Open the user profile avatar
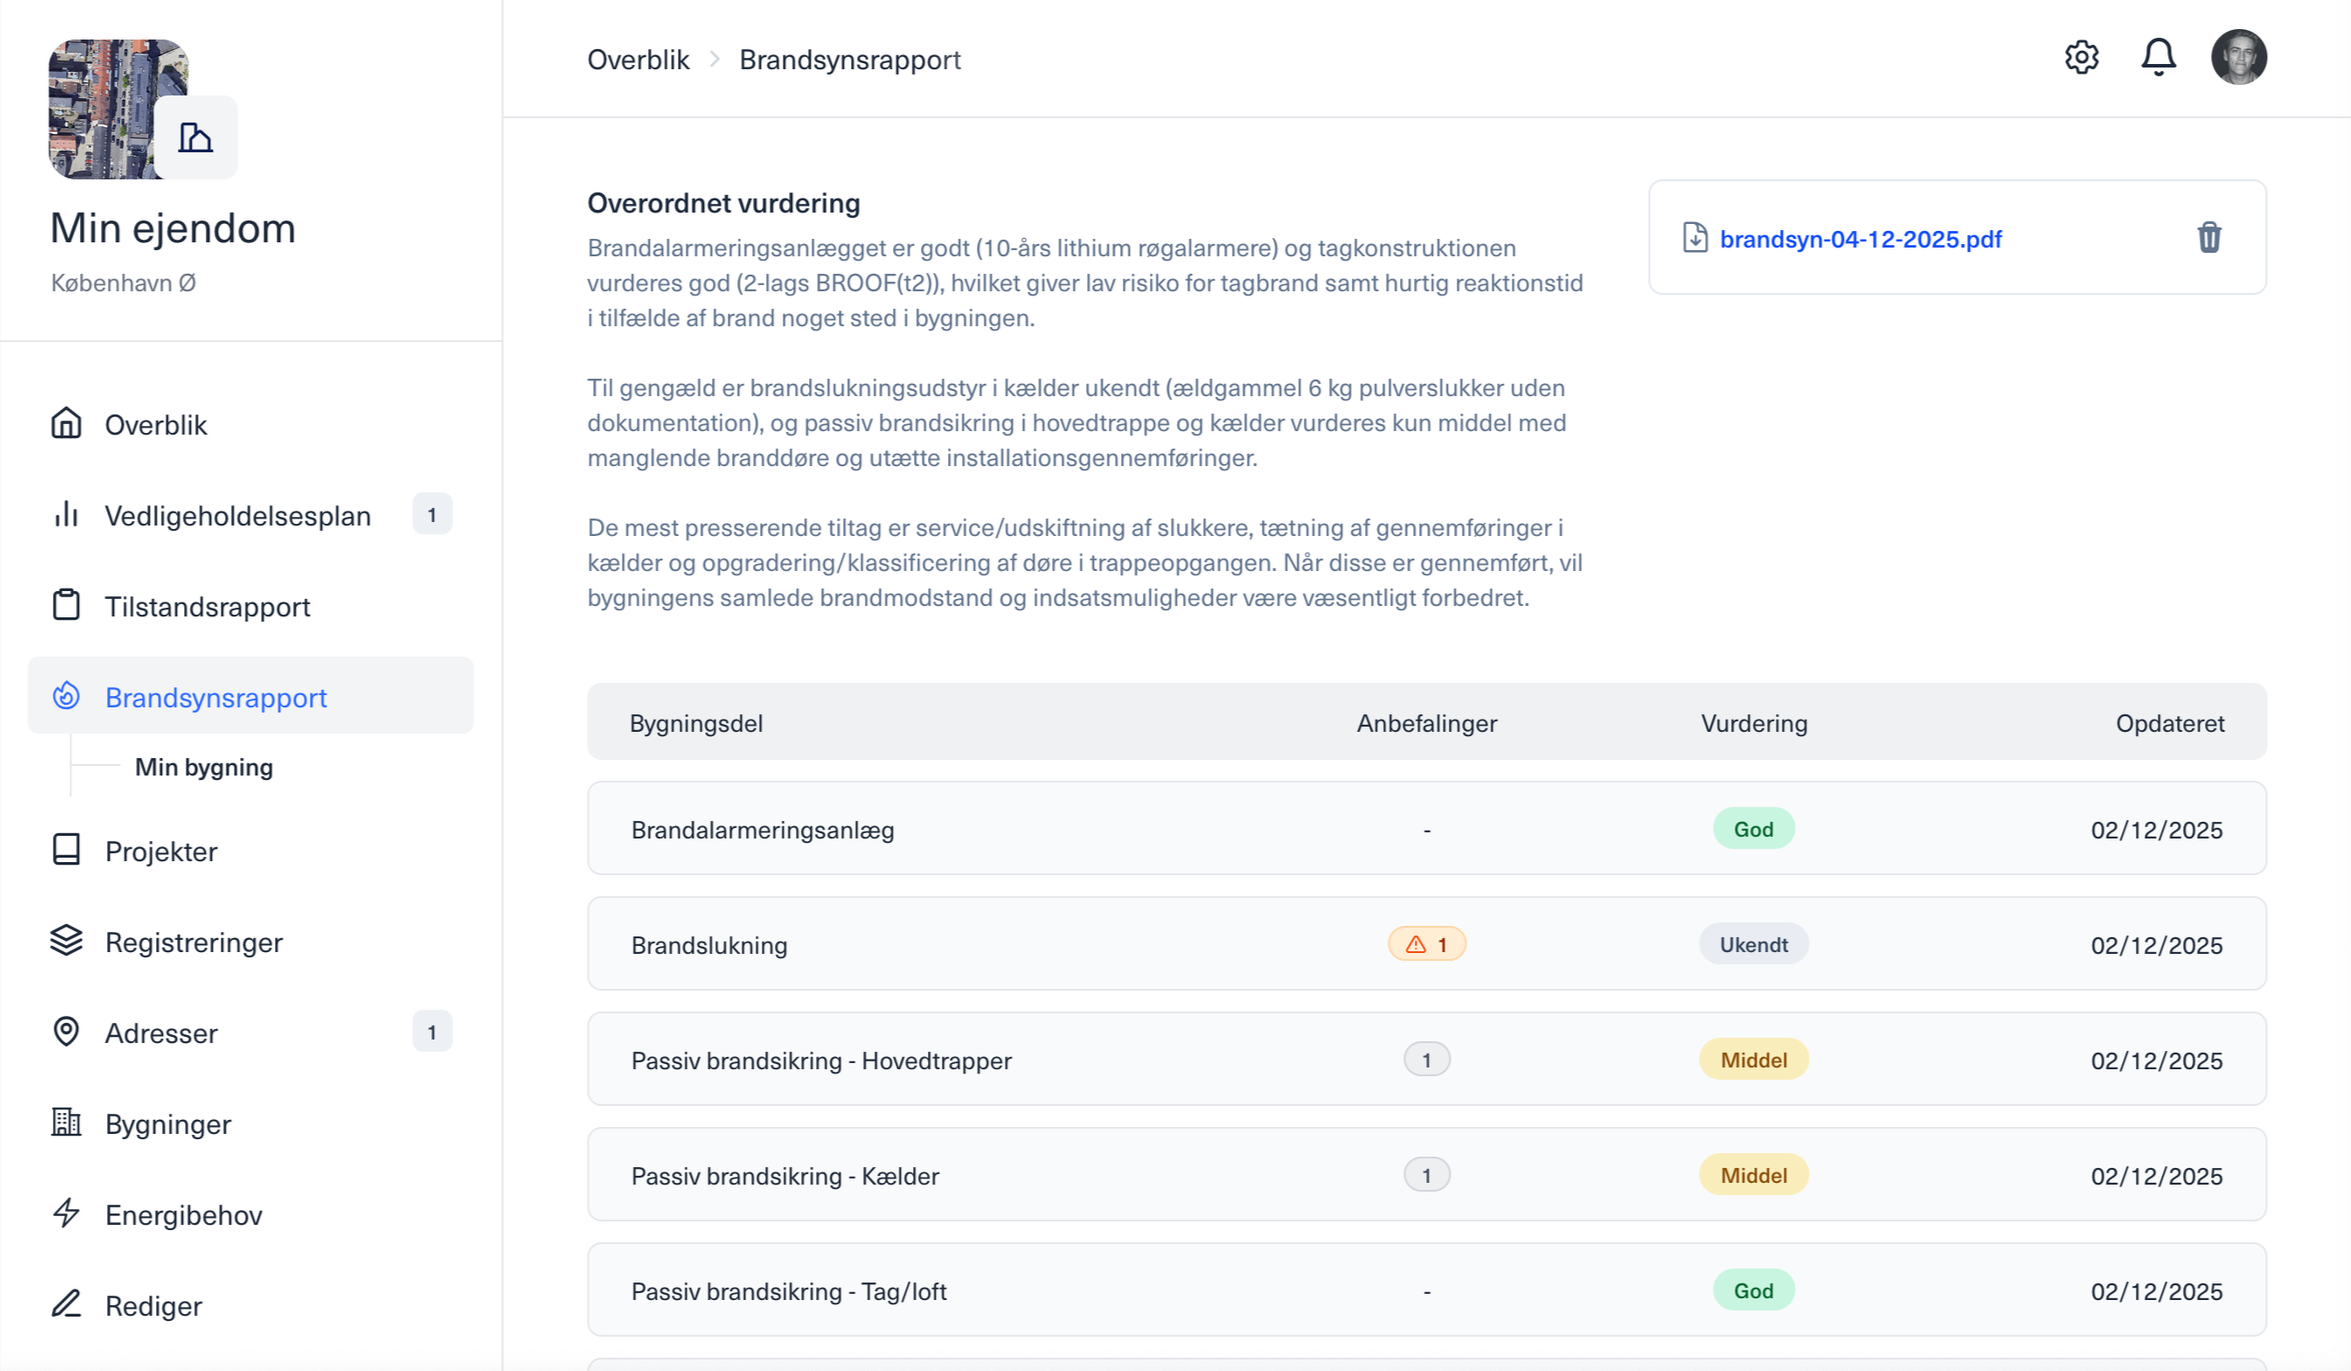Image resolution: width=2351 pixels, height=1371 pixels. tap(2238, 57)
